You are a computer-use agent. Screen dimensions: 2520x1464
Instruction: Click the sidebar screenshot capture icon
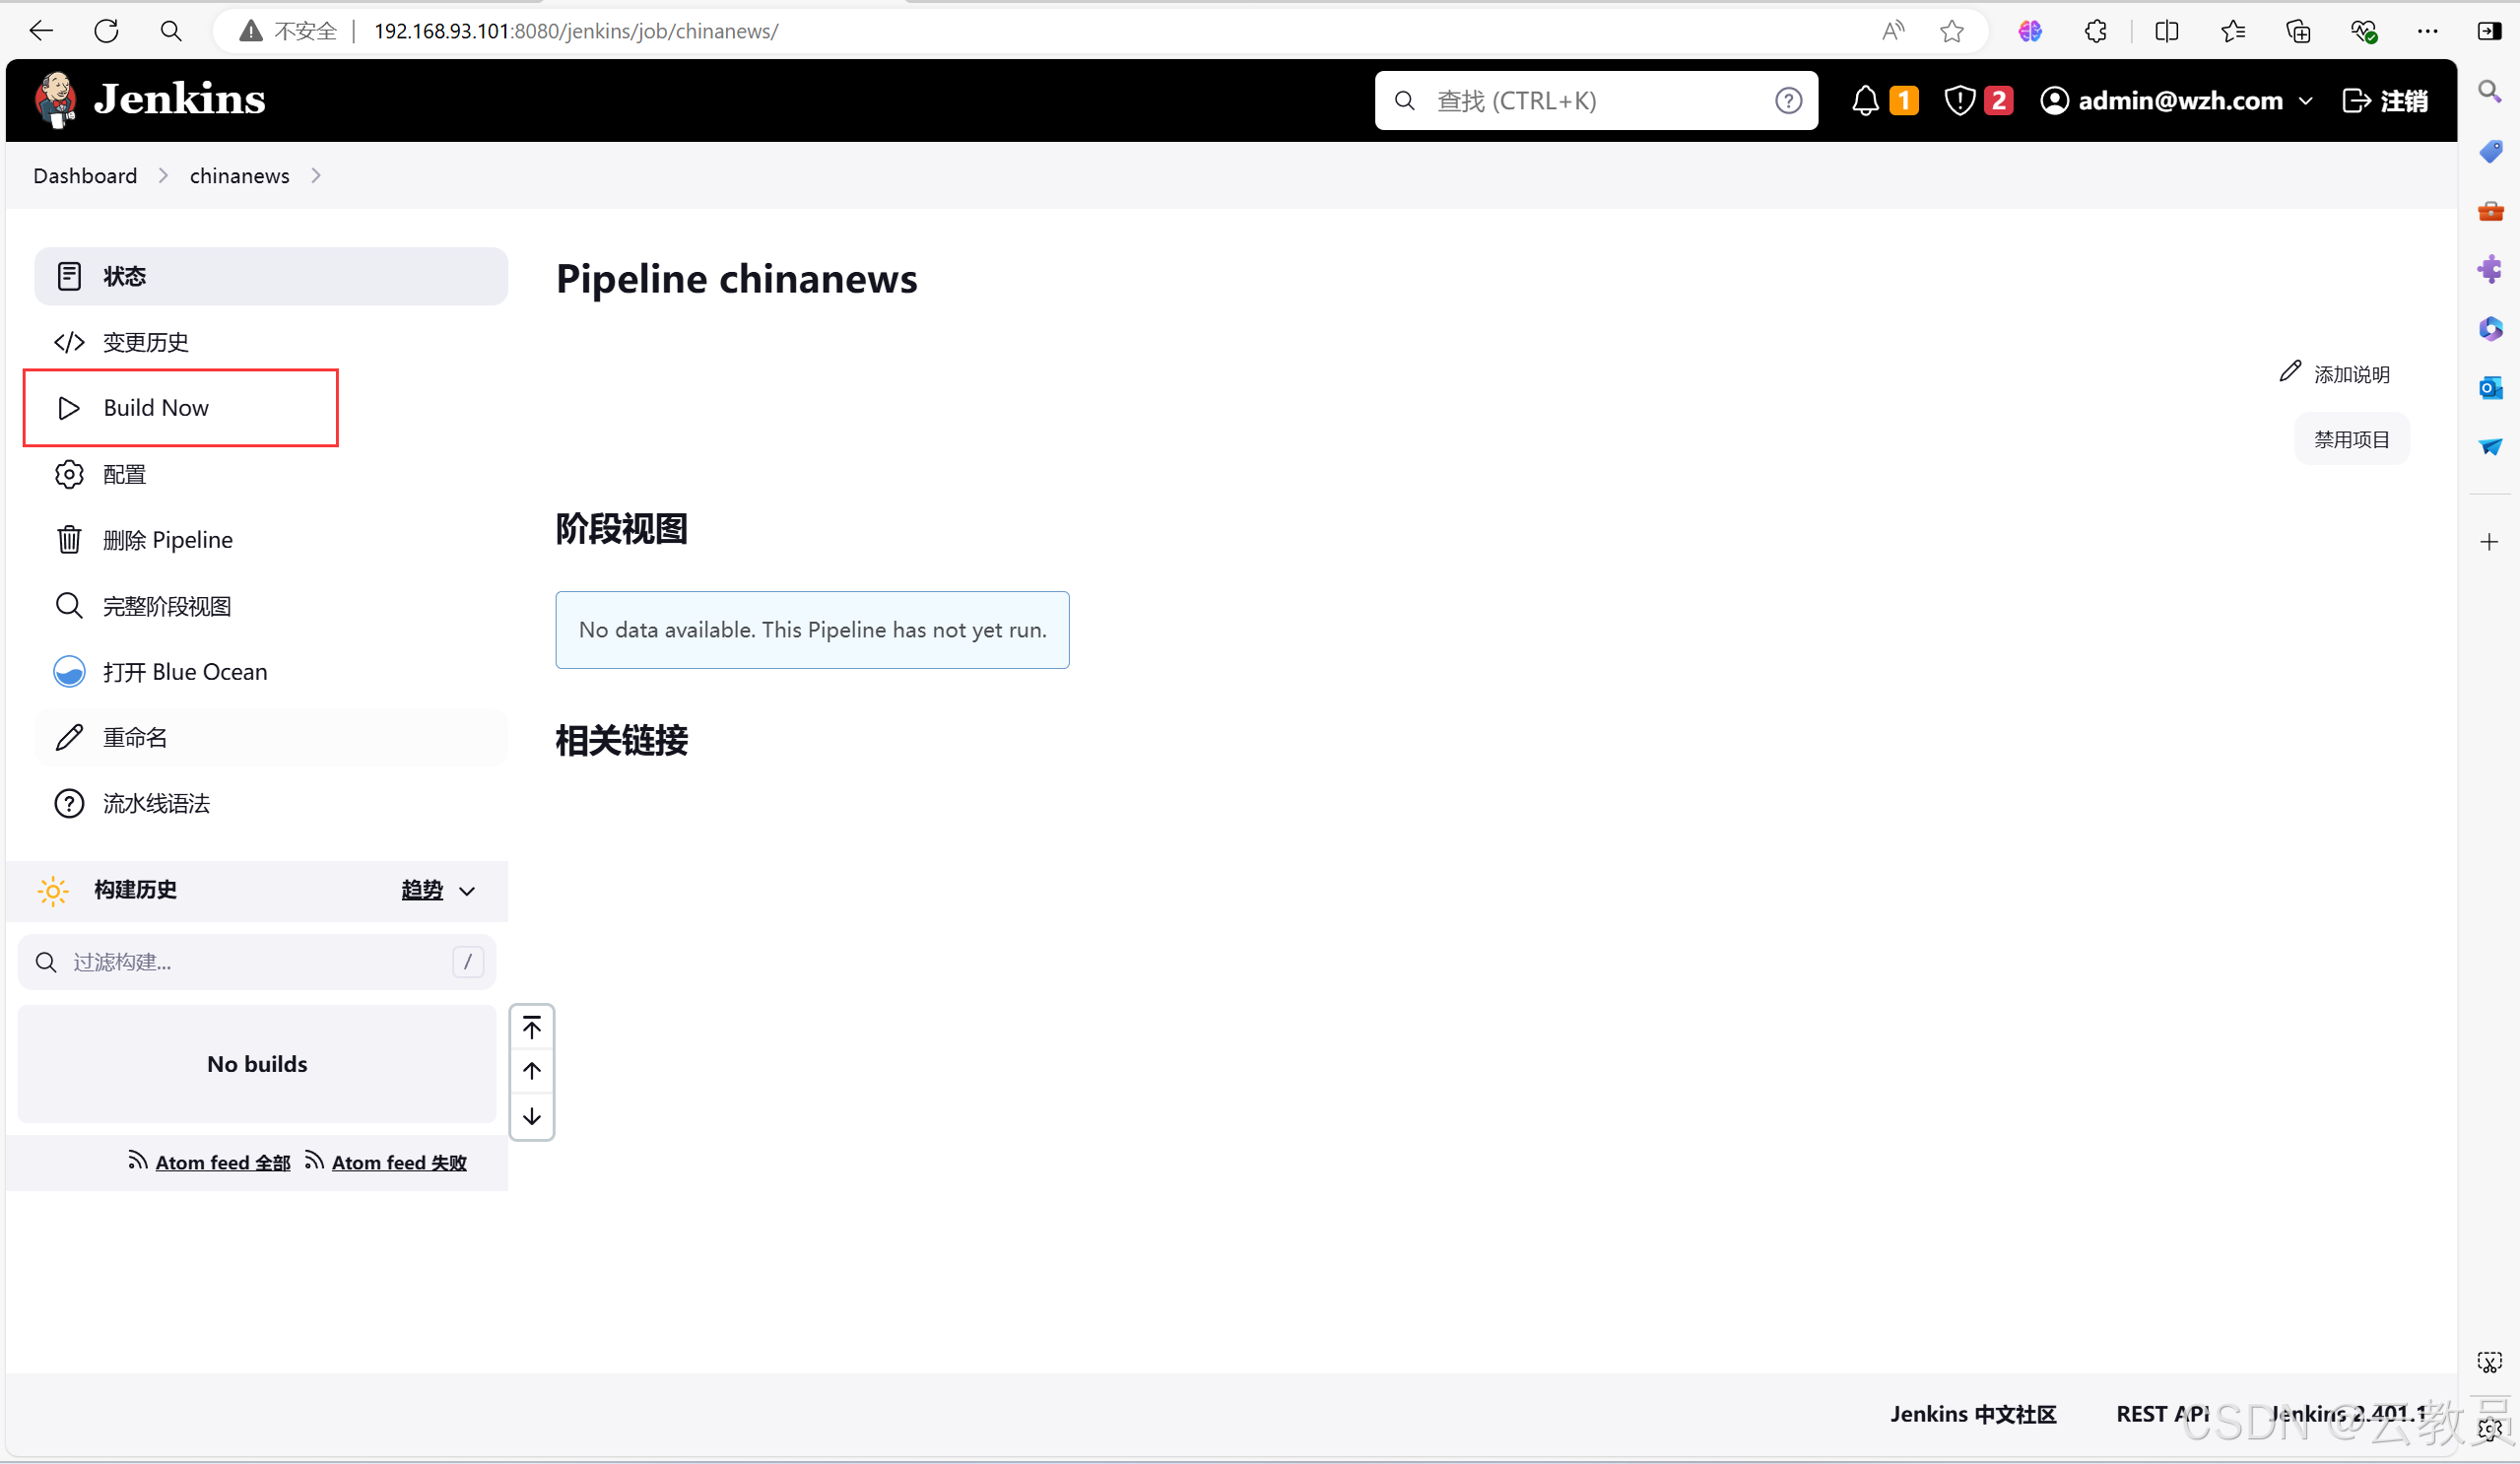click(2489, 1363)
